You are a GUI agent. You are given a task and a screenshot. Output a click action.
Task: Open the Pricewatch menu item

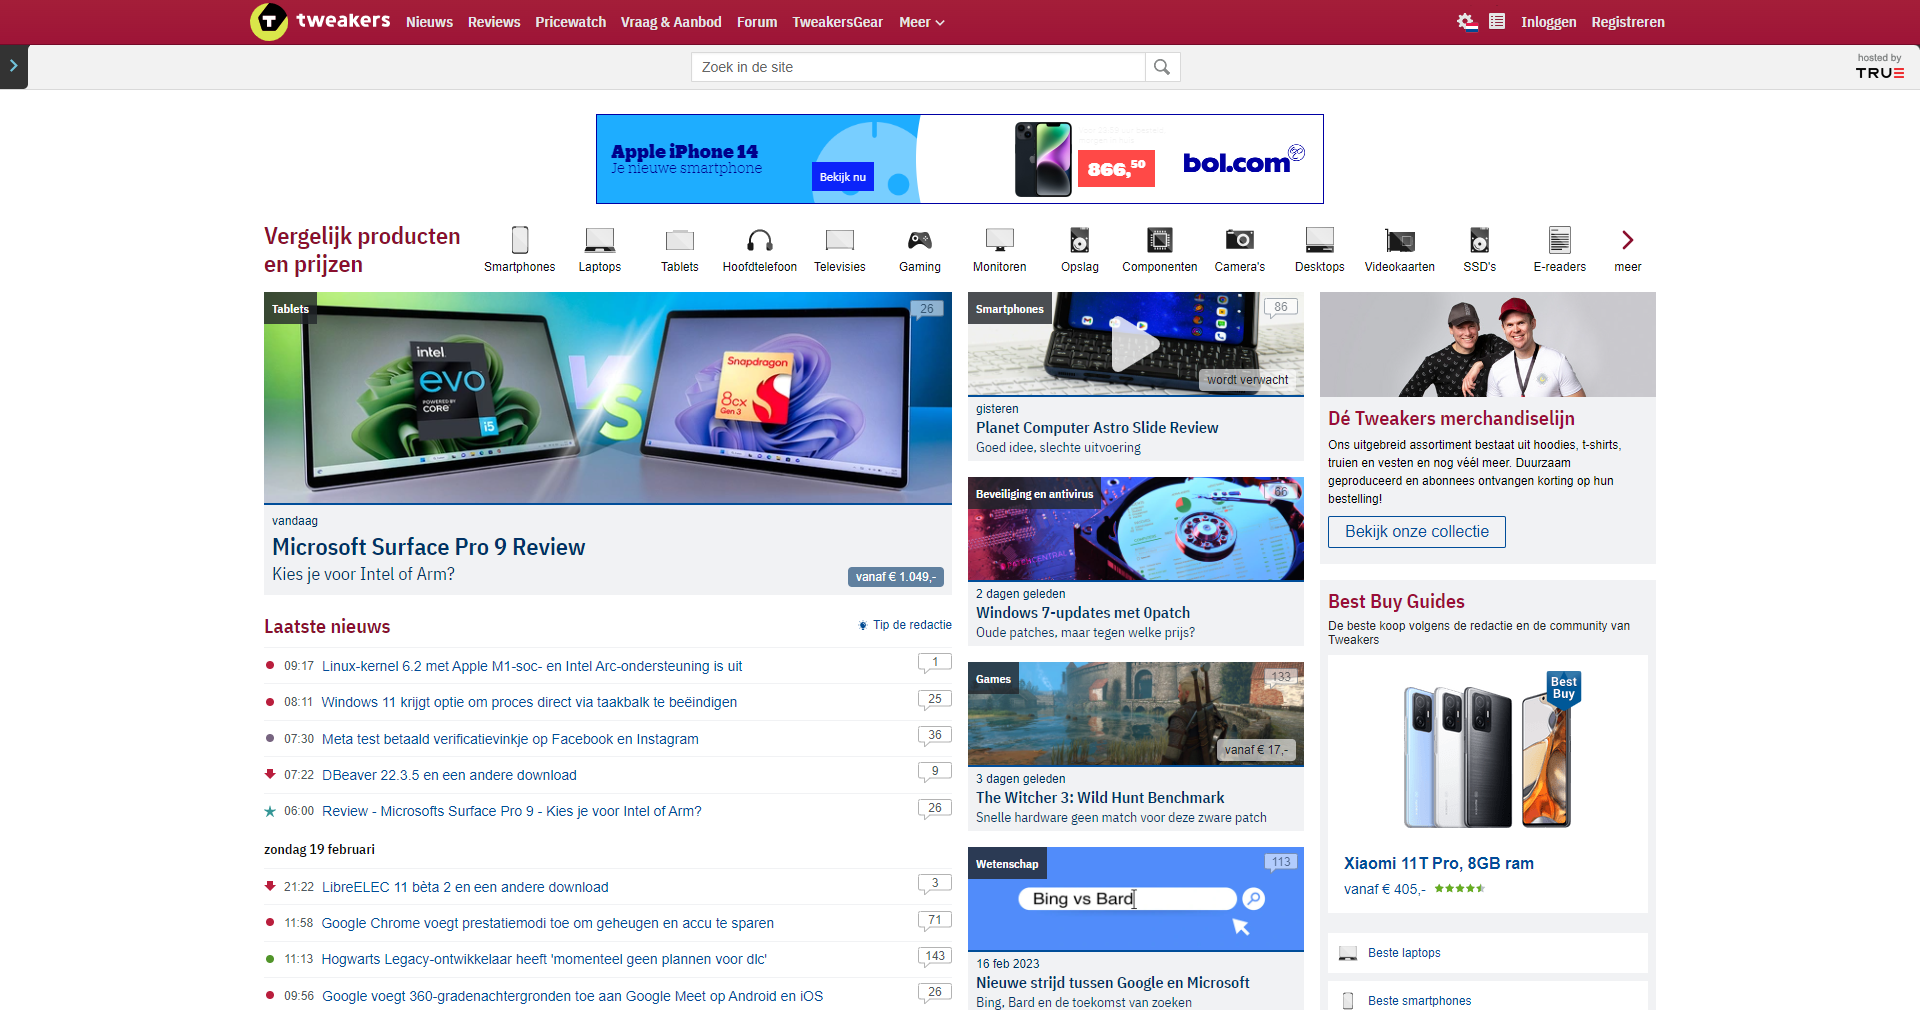570,21
